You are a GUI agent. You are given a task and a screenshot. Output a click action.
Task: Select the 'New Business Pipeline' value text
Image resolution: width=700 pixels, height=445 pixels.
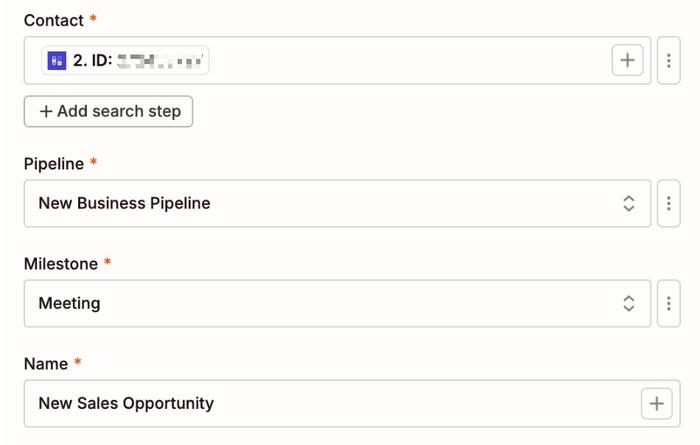124,203
